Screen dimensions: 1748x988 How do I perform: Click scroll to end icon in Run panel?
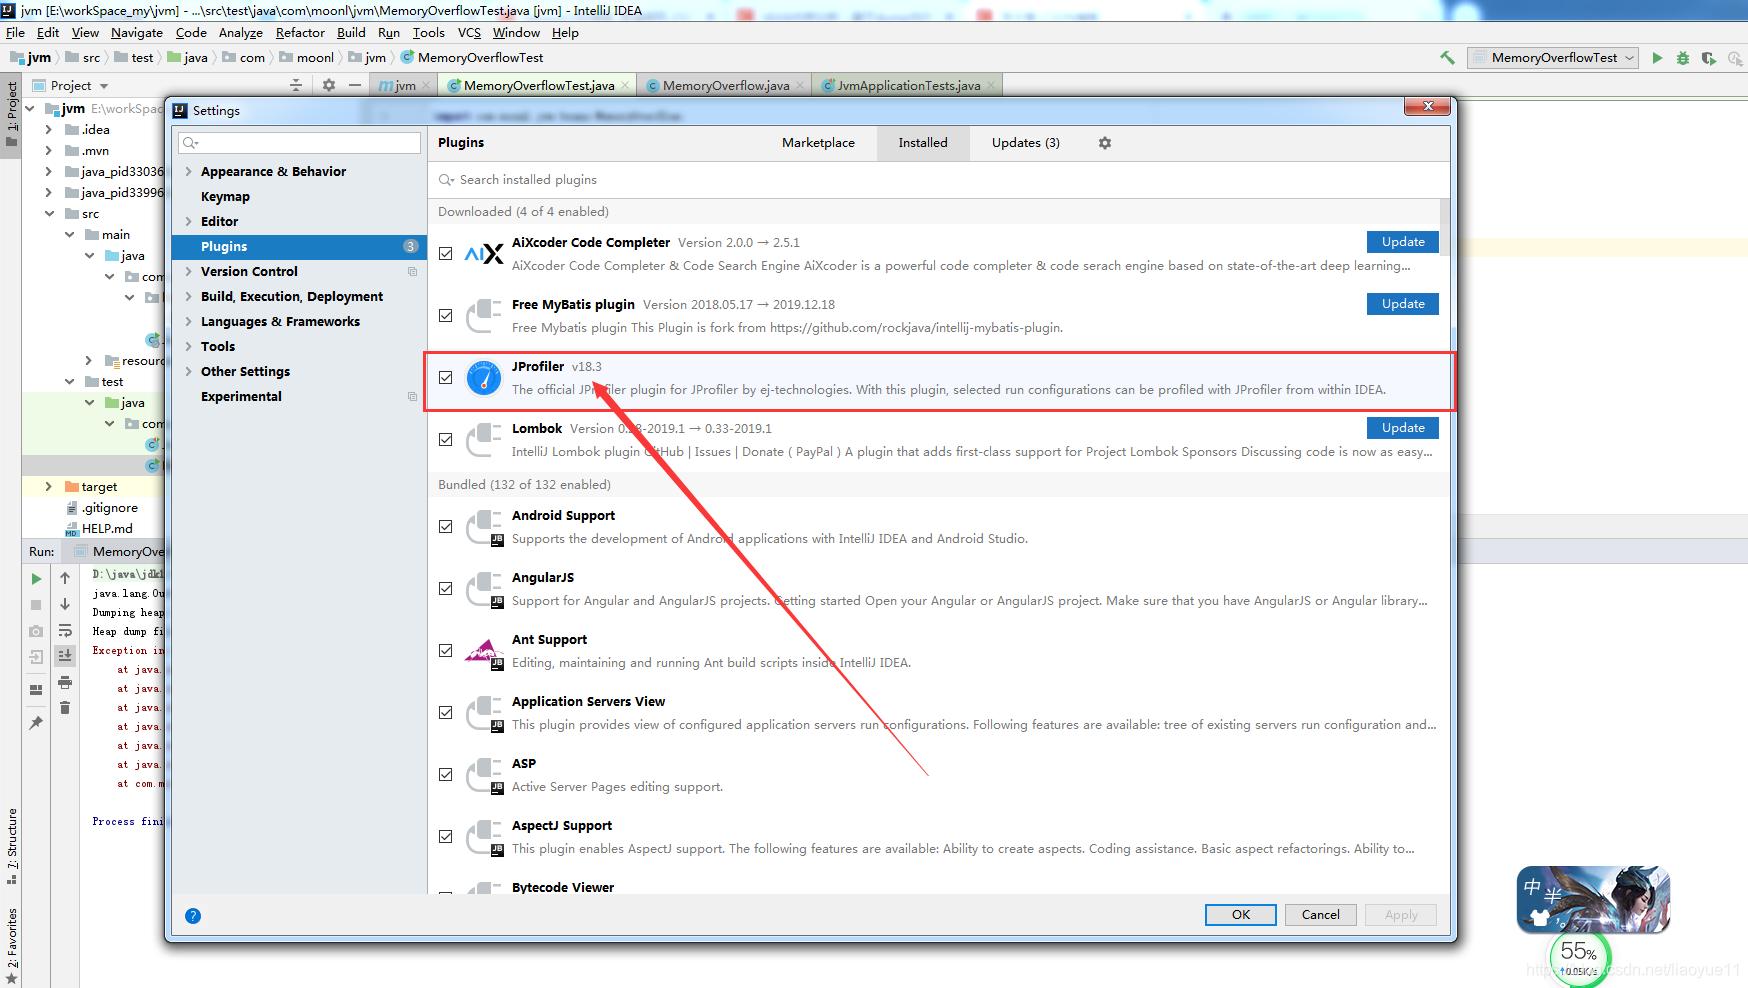point(65,656)
